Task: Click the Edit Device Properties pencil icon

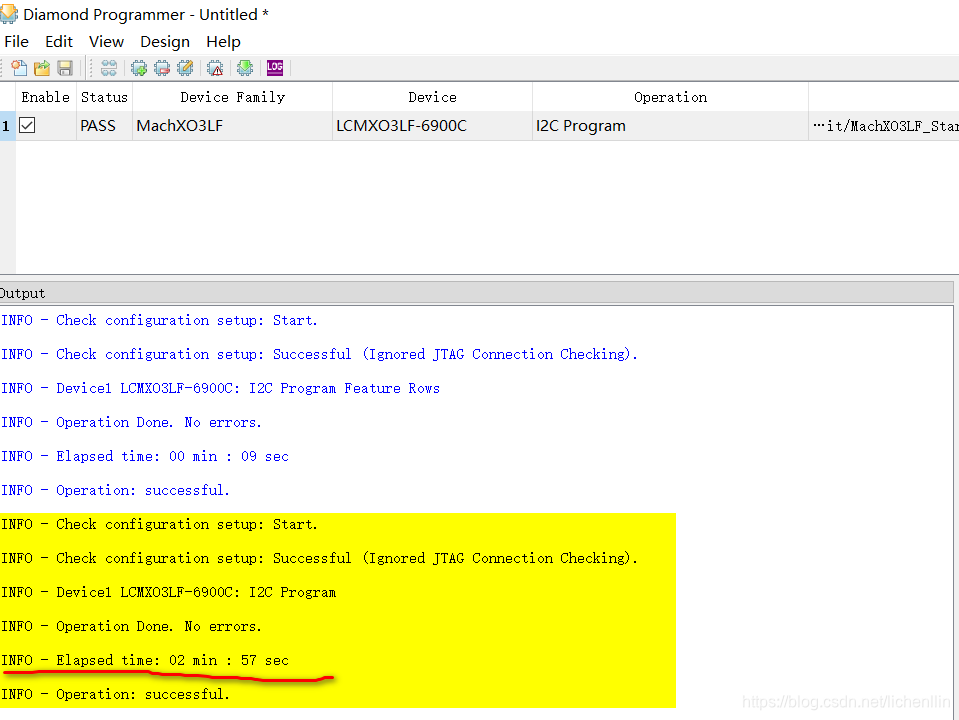Action: point(185,68)
